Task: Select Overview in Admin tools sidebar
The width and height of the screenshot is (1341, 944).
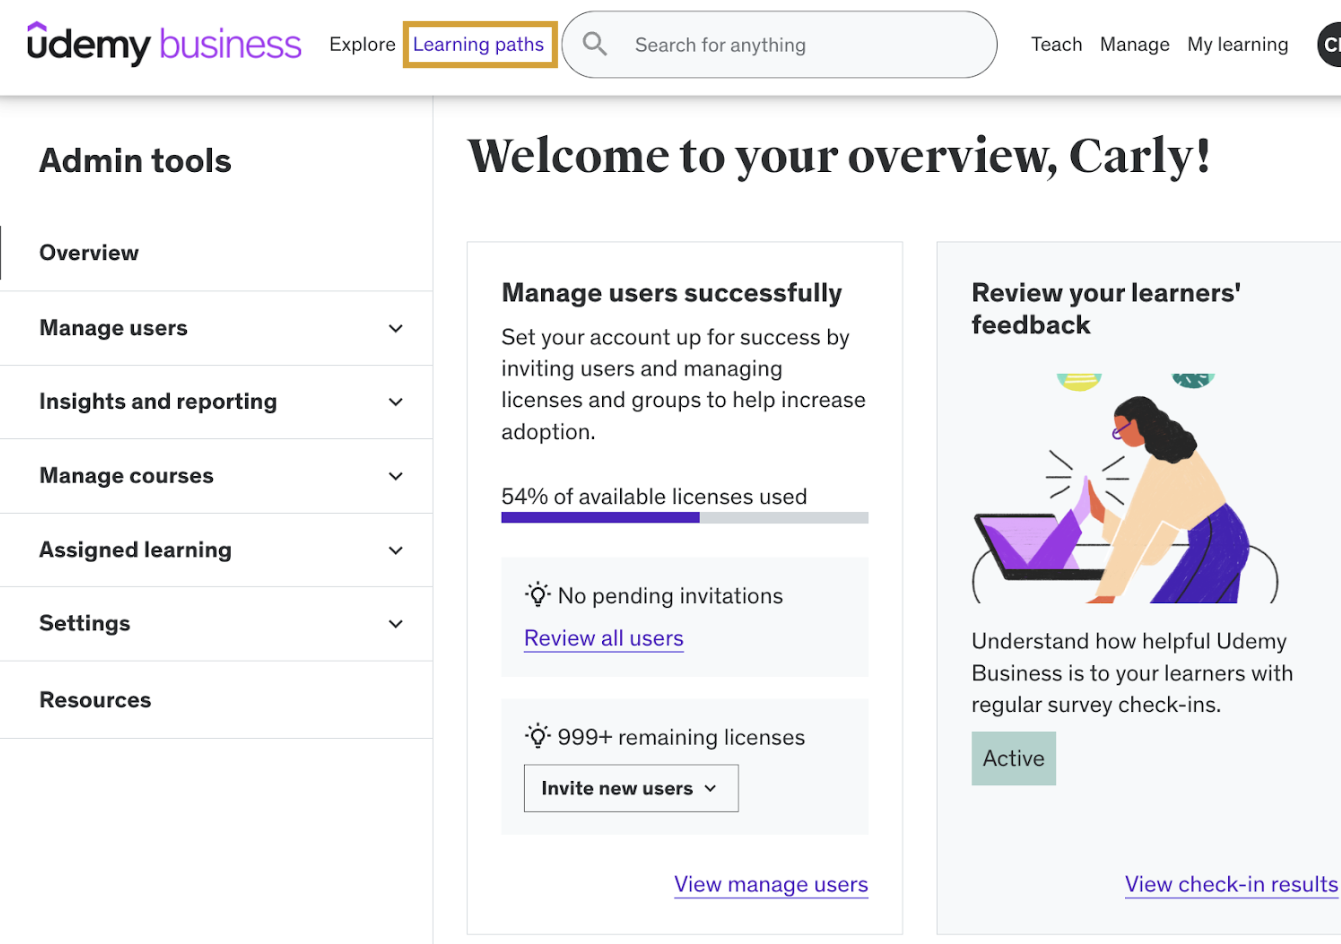Action: coord(89,253)
